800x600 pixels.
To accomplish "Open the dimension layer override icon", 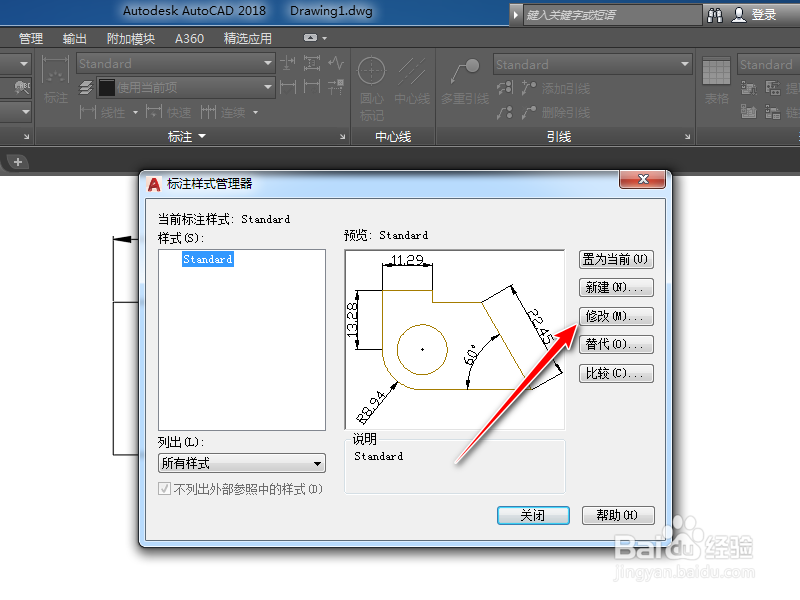I will (86, 88).
